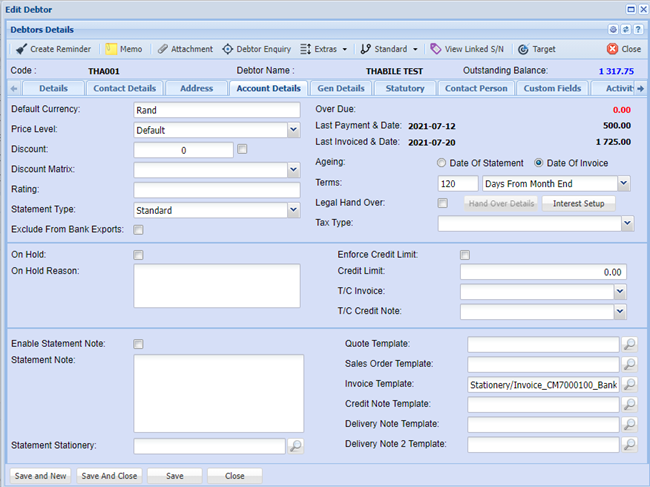Click the Target toolbar icon
The width and height of the screenshot is (650, 487).
(x=522, y=48)
